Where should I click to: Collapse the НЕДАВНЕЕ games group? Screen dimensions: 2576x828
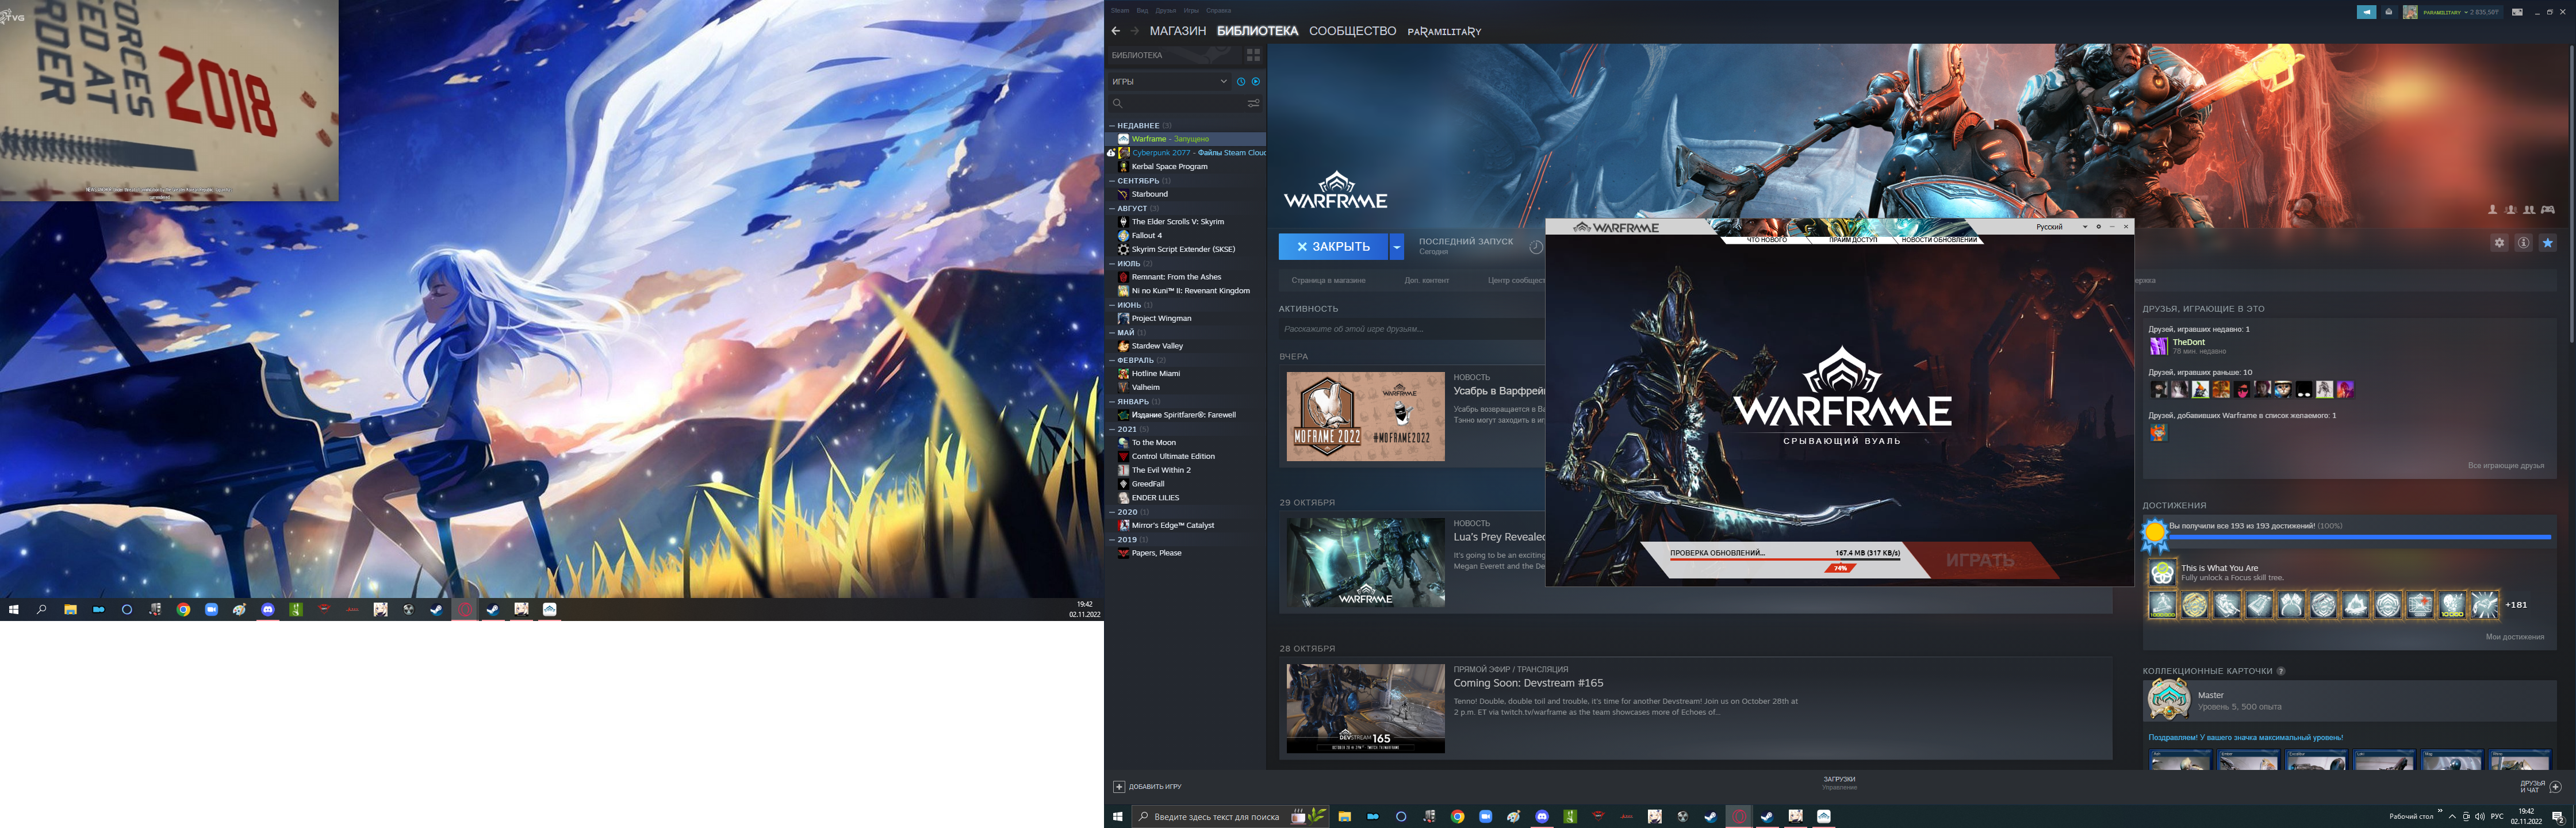pos(1111,126)
